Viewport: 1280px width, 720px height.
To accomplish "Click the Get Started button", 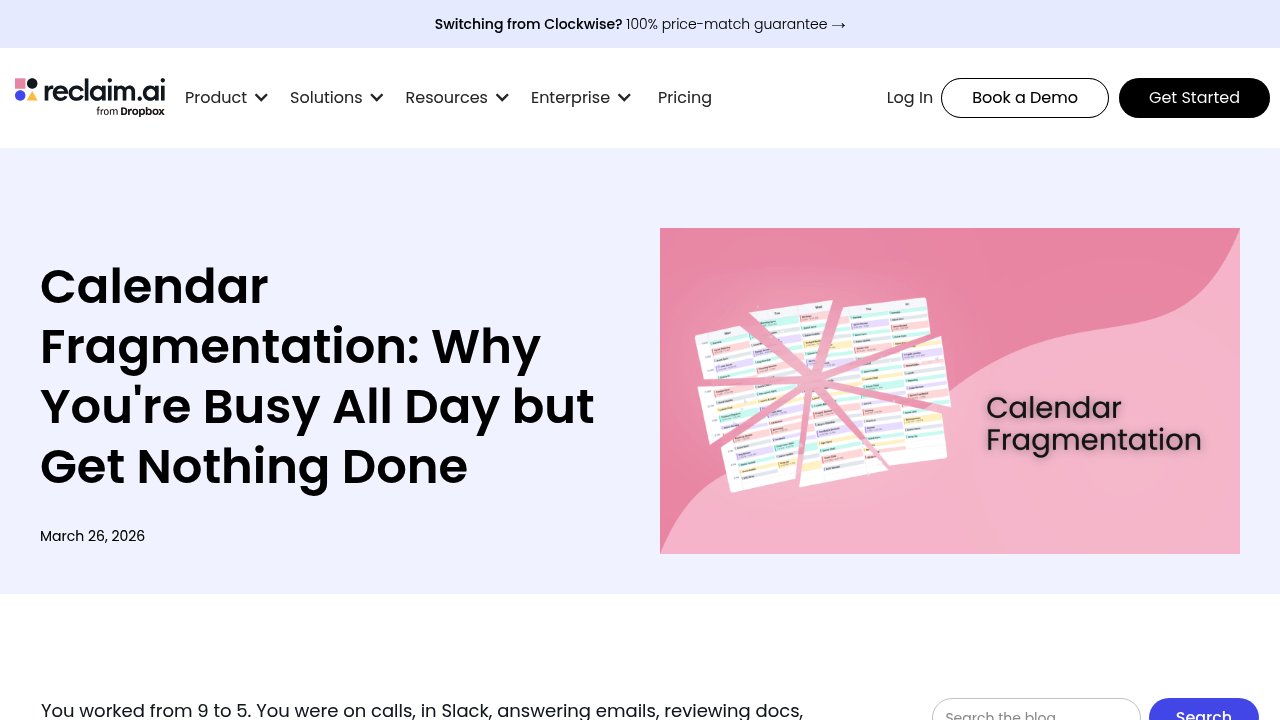I will point(1194,98).
